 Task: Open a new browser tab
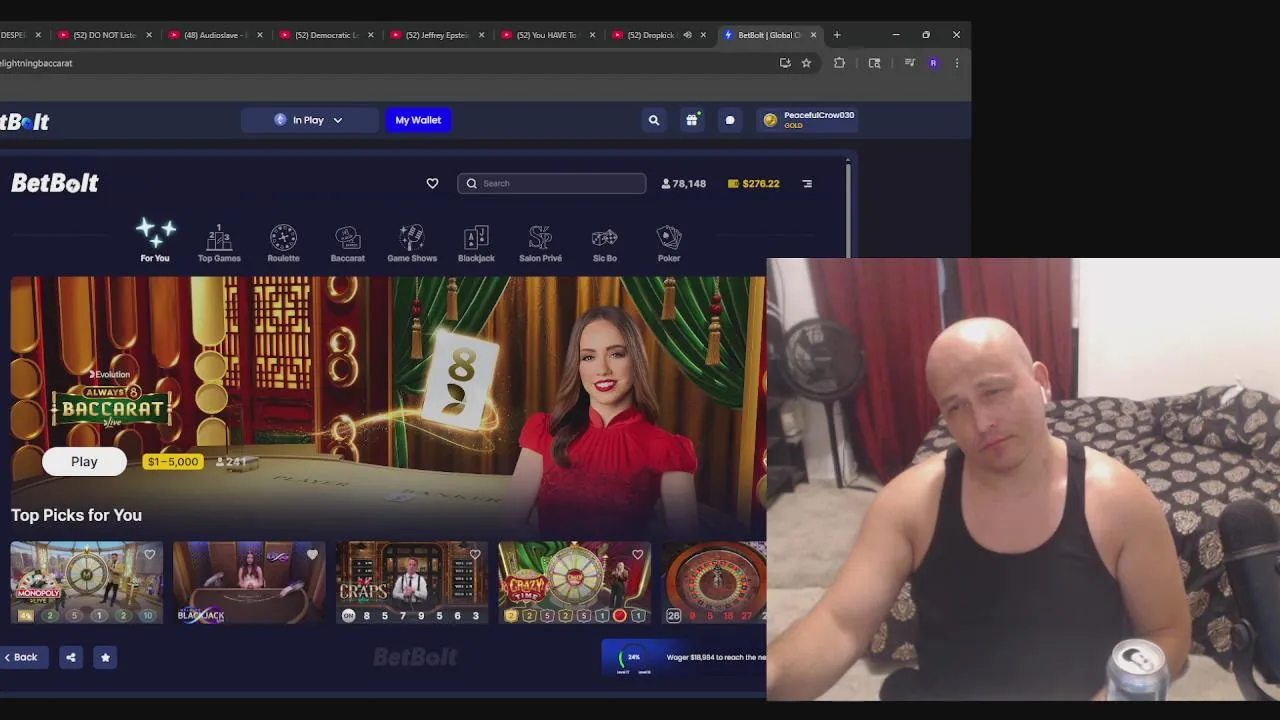837,35
